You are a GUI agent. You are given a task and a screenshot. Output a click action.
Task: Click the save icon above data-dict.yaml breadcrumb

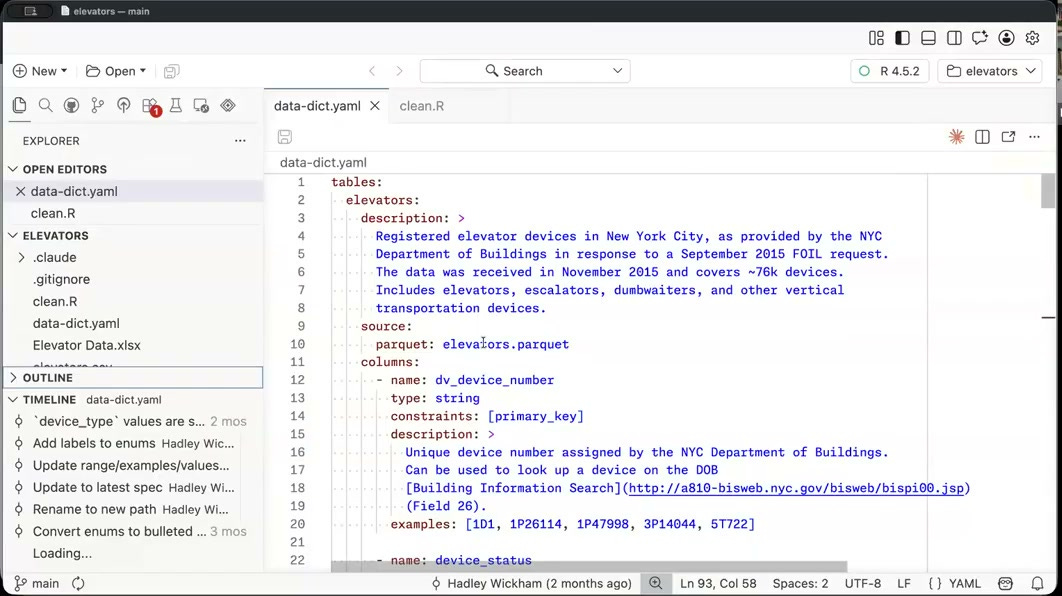click(284, 137)
